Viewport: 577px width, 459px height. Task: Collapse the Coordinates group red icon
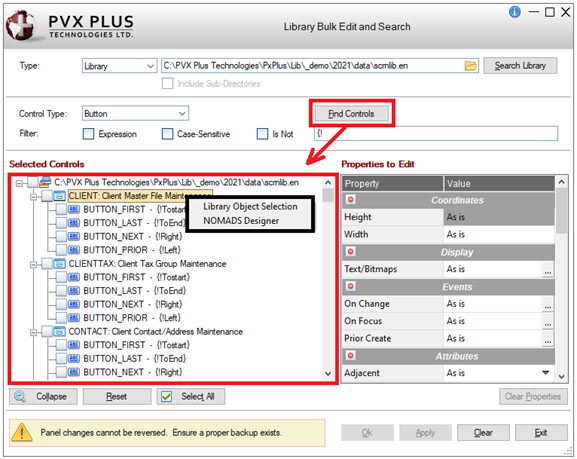[351, 200]
